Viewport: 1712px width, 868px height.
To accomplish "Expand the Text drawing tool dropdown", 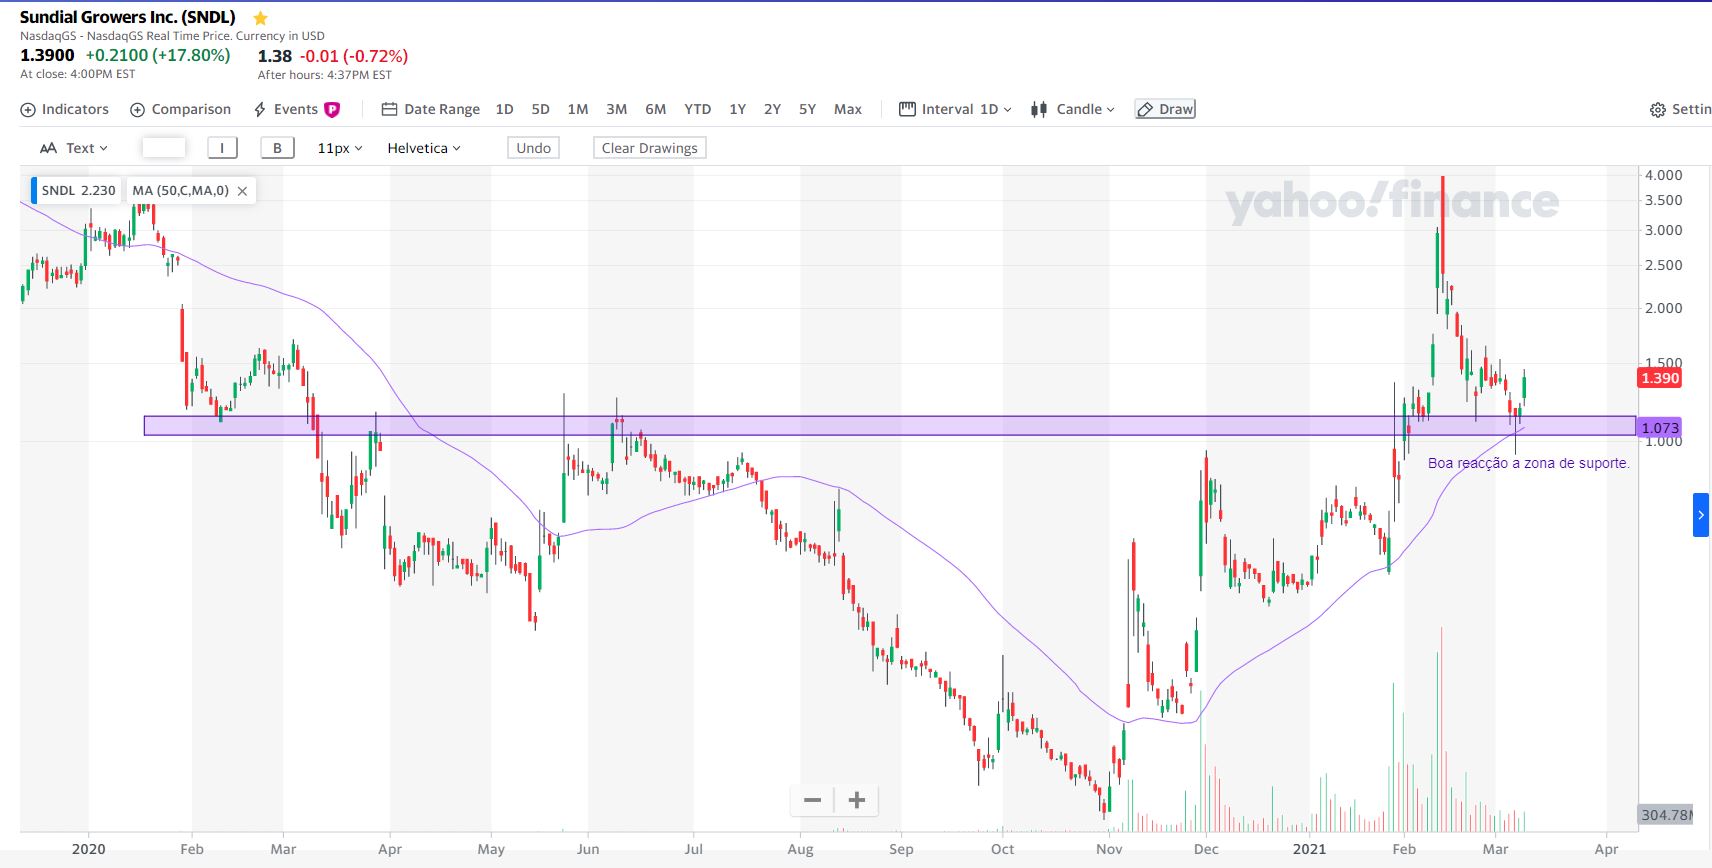I will (74, 148).
